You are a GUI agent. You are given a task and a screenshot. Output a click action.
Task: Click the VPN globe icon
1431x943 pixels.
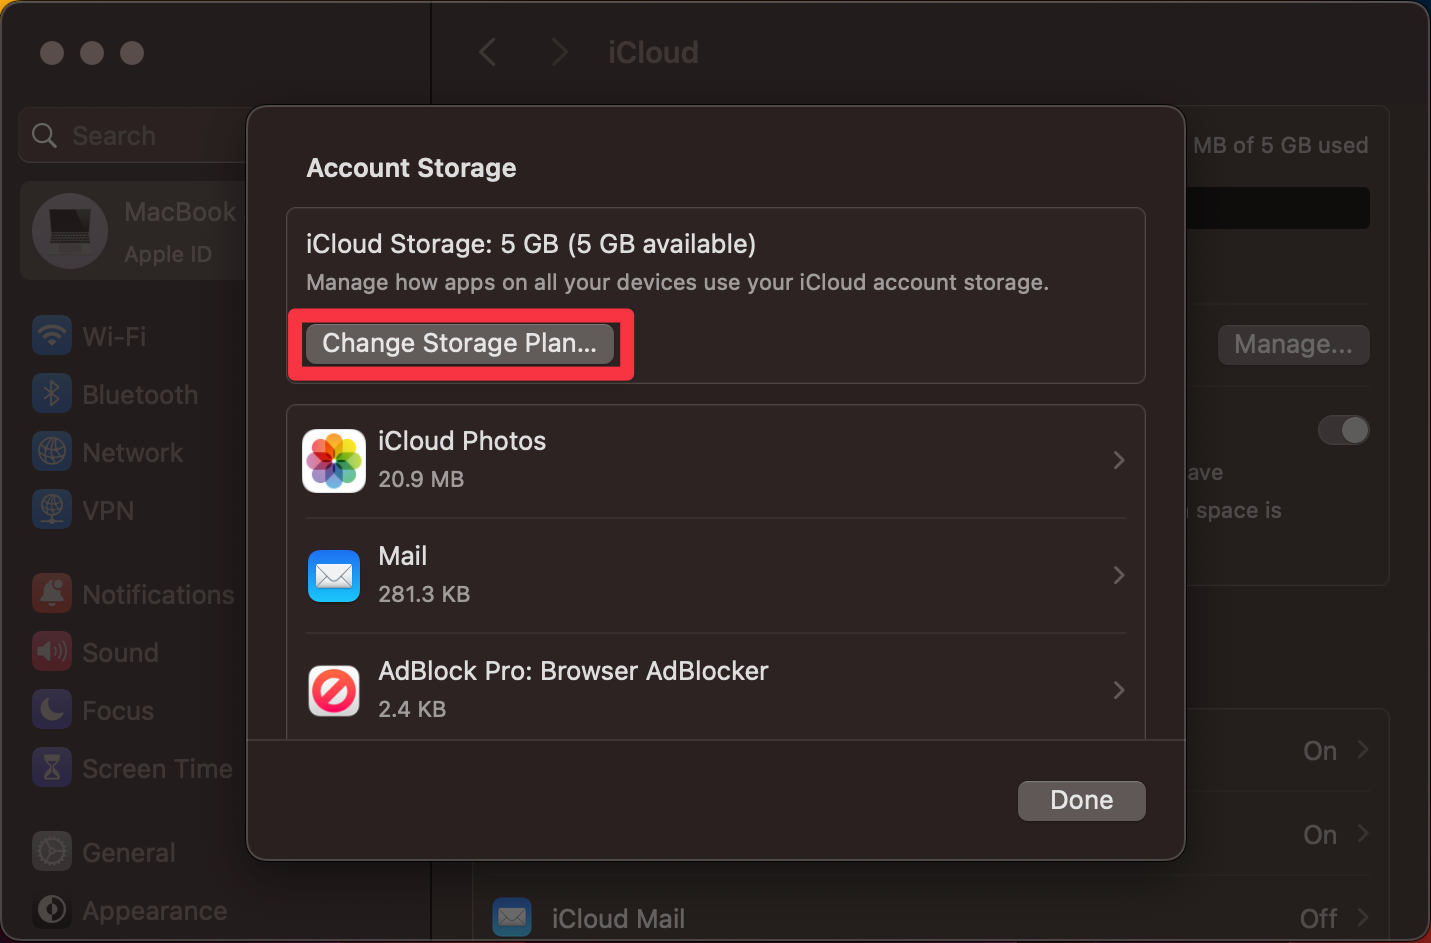(x=52, y=510)
